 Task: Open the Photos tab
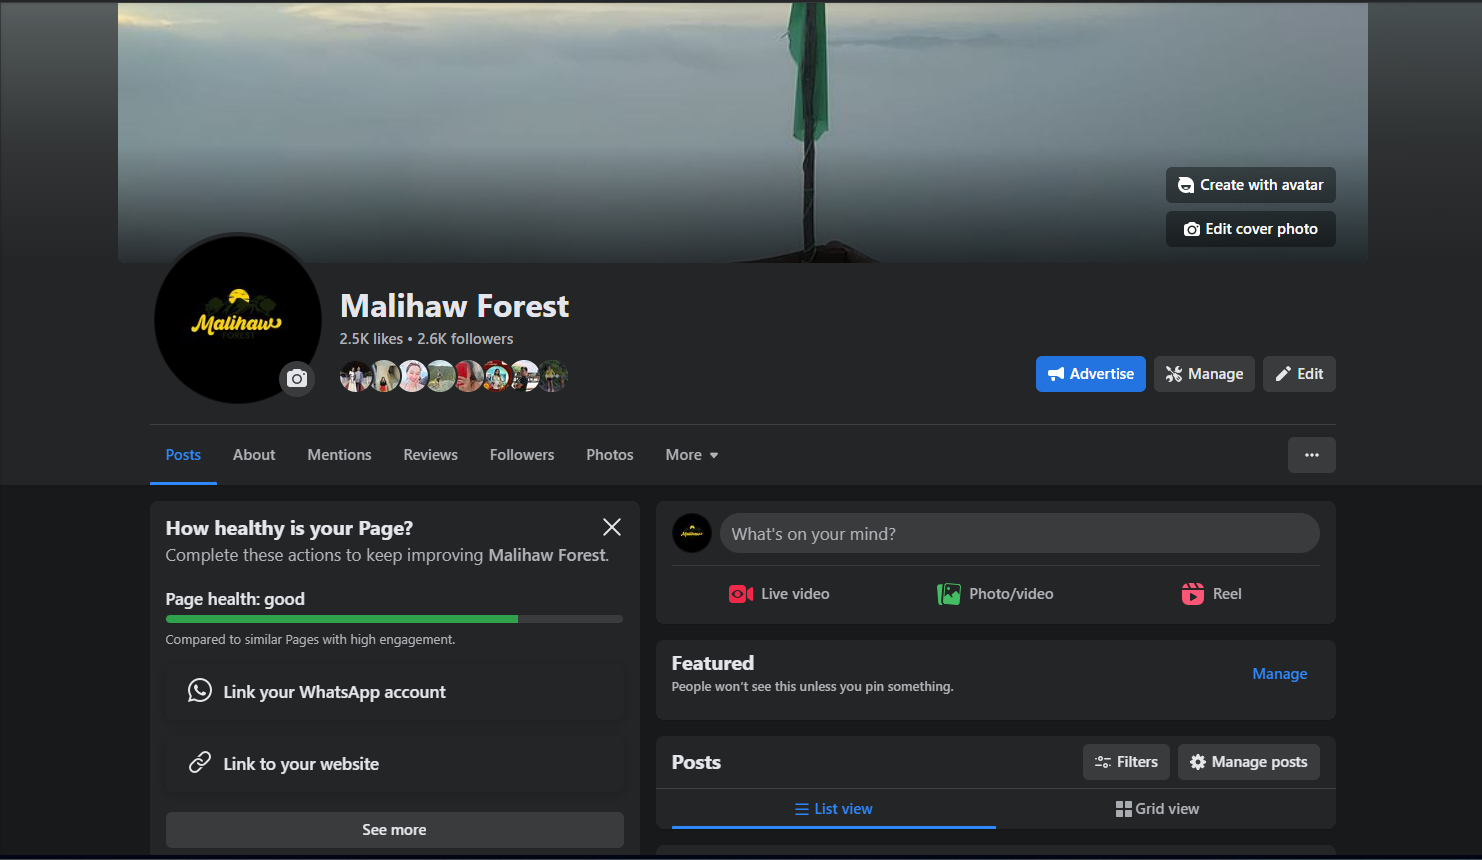point(610,455)
